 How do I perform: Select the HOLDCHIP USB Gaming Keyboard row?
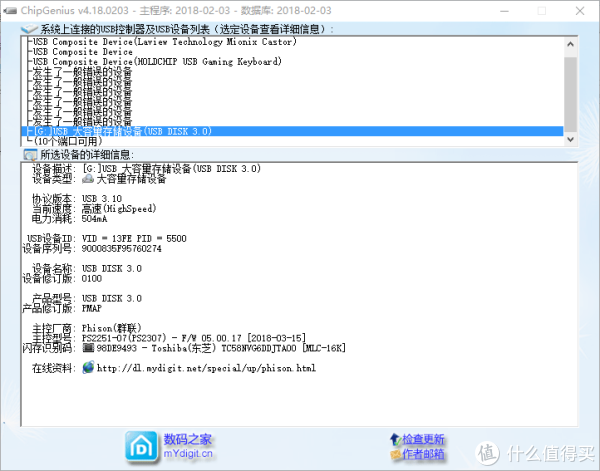[x=292, y=62]
